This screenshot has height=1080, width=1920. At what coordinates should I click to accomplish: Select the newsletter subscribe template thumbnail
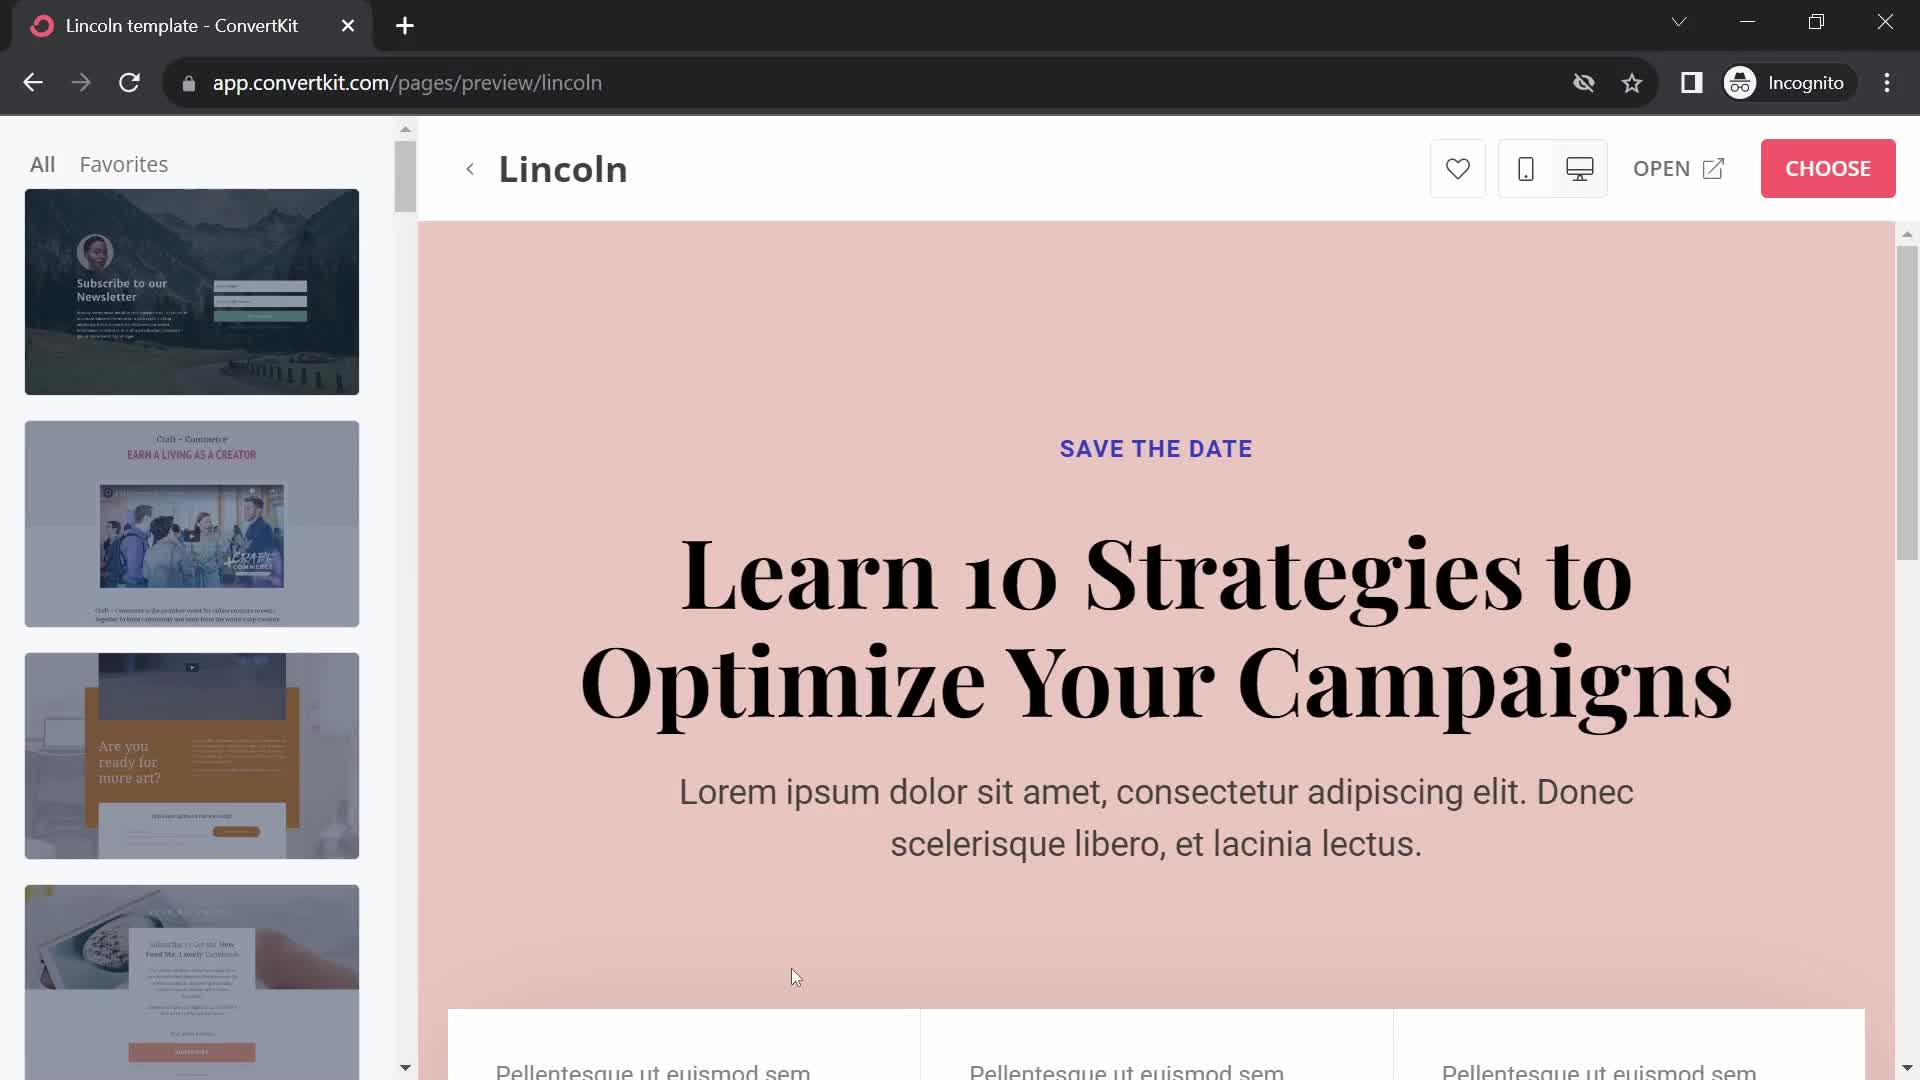tap(191, 291)
